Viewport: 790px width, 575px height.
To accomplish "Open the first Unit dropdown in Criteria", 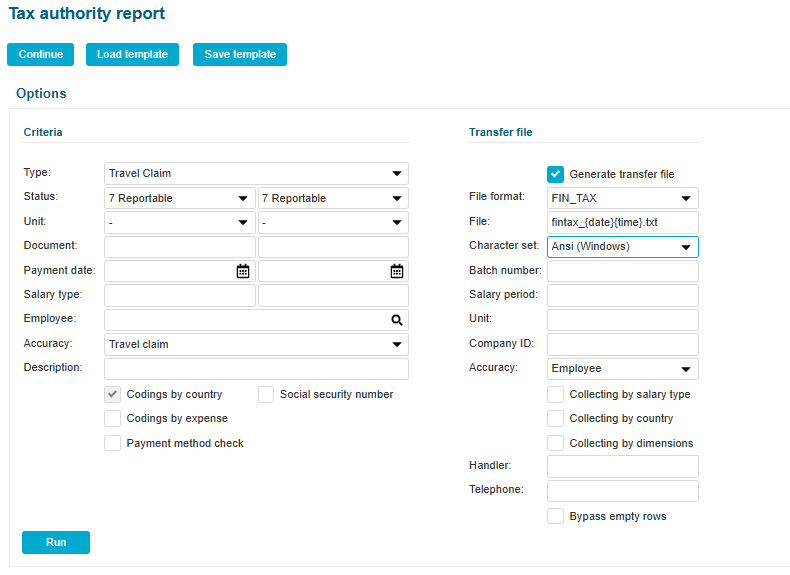I will (179, 222).
